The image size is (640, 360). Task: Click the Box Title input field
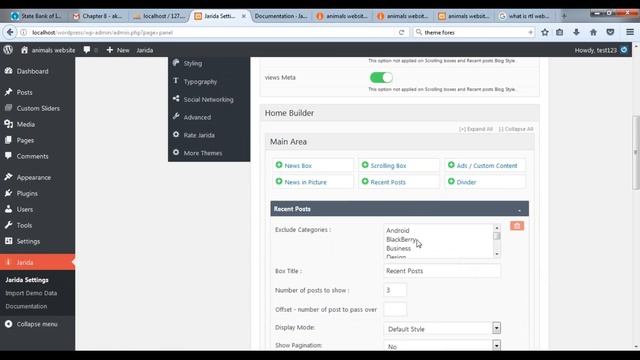point(442,271)
